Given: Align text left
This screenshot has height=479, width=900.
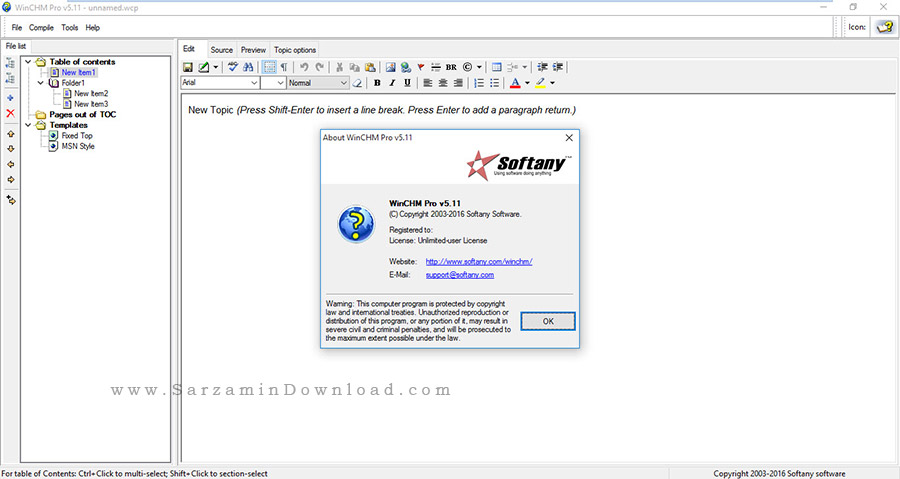Looking at the screenshot, I should pyautogui.click(x=428, y=83).
